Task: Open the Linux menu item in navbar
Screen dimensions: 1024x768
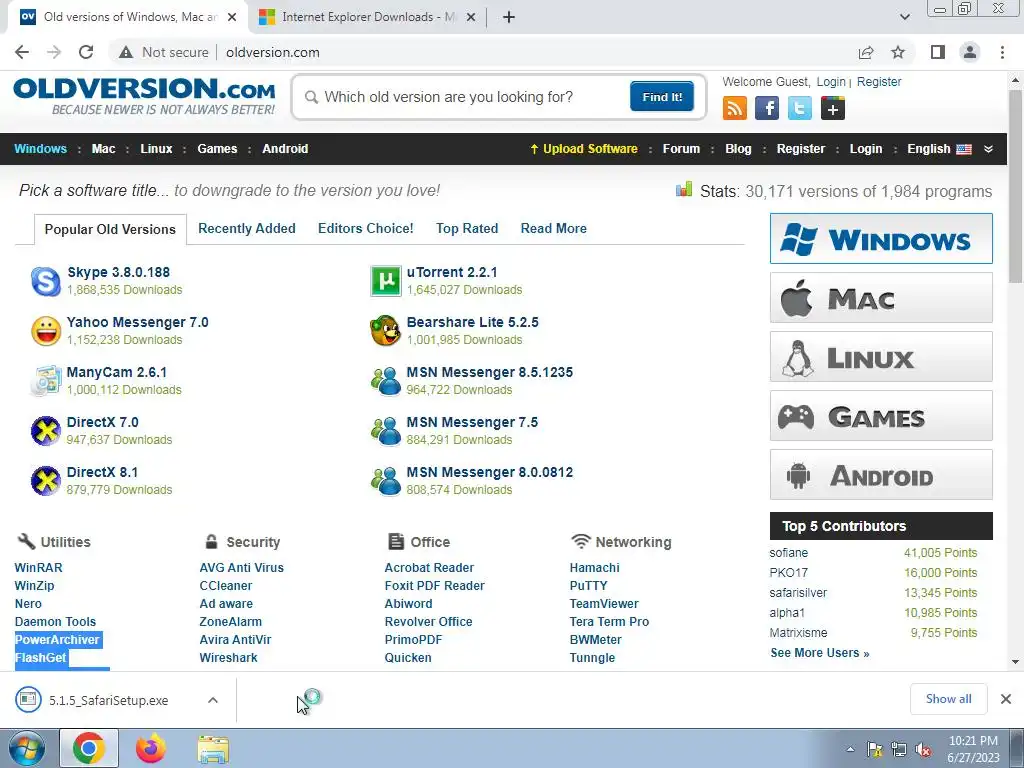Action: 157,149
